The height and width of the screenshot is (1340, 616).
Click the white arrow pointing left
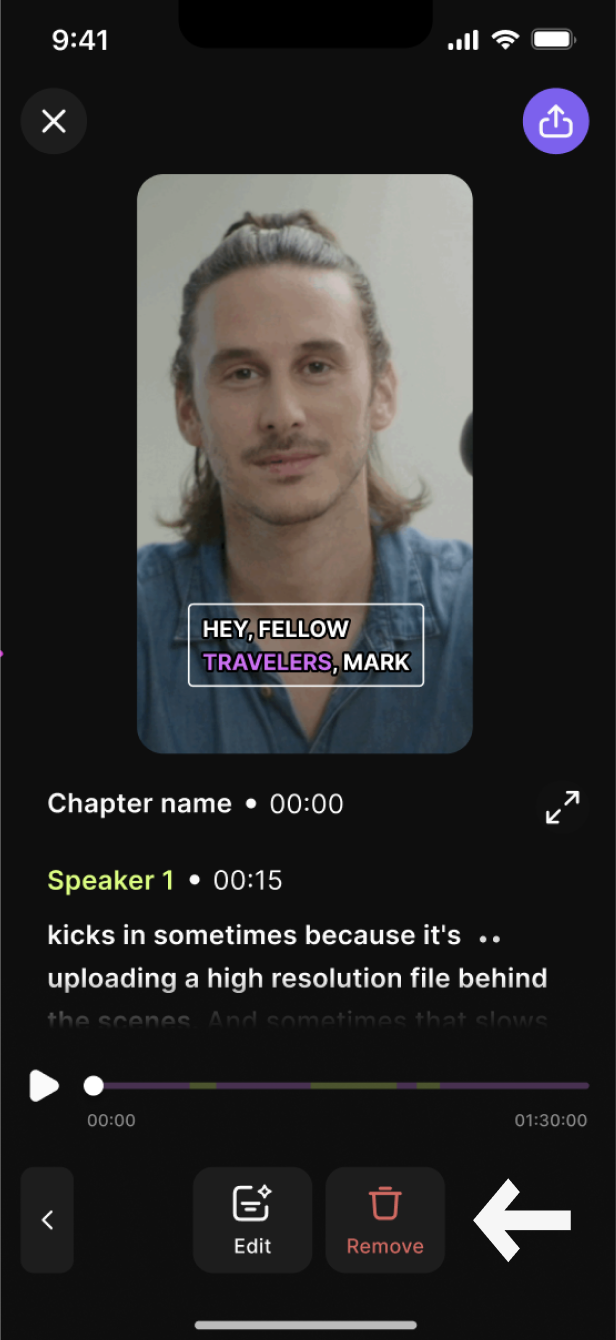pyautogui.click(x=522, y=1219)
